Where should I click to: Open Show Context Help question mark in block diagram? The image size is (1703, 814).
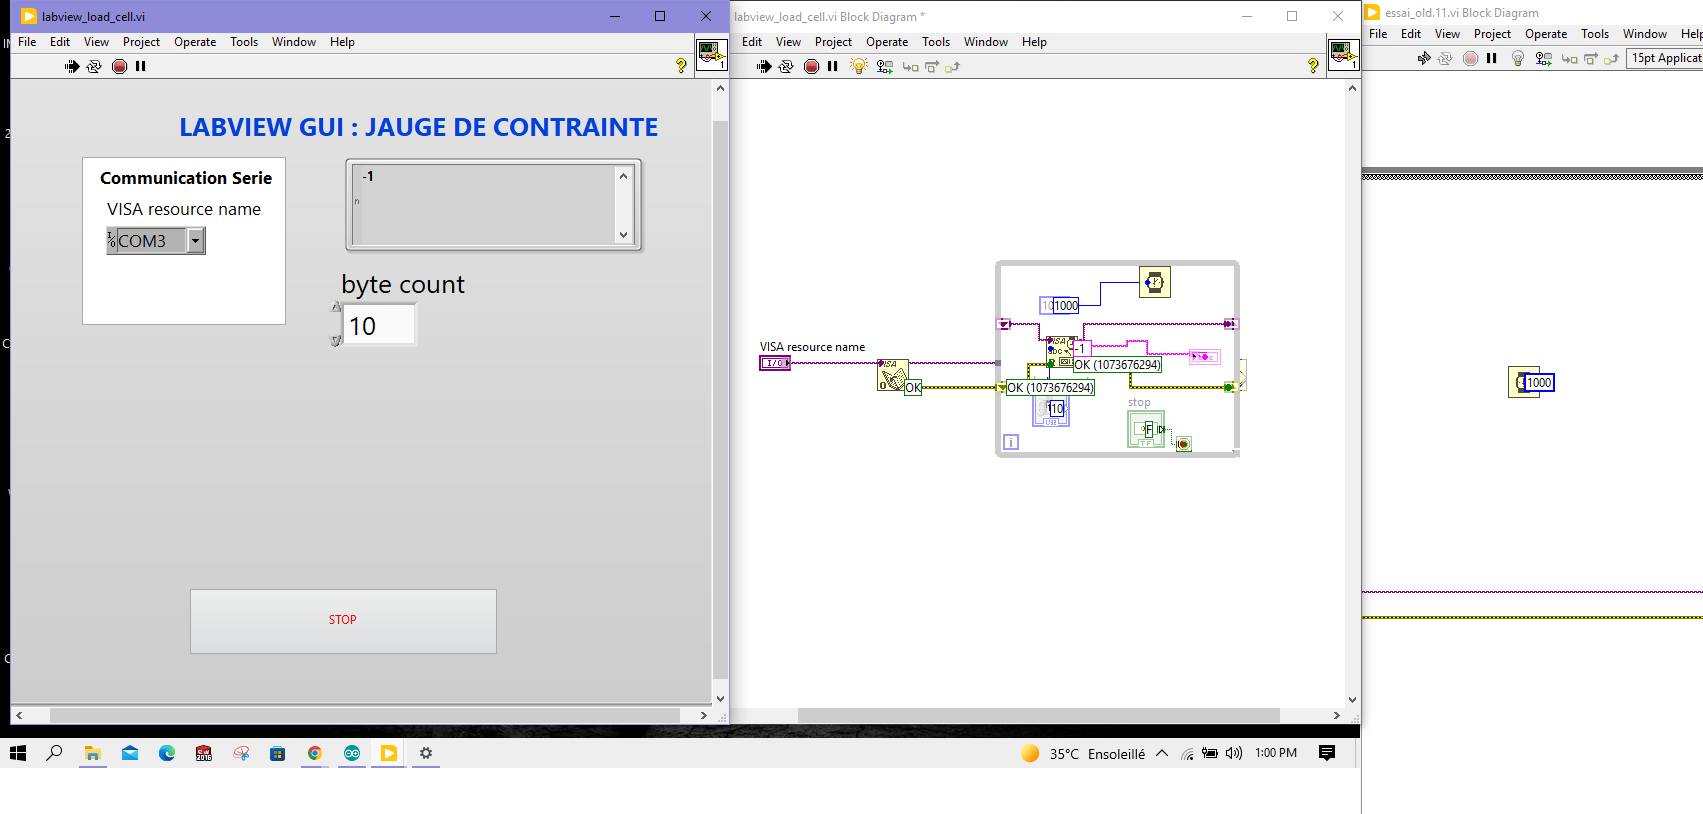pyautogui.click(x=1313, y=66)
